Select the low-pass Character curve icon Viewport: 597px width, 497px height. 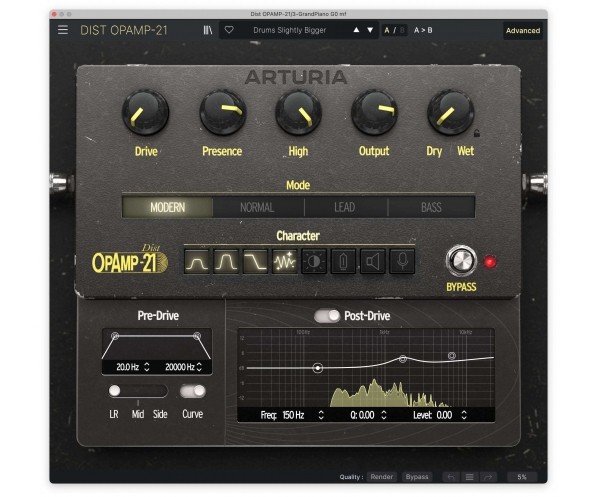(x=255, y=262)
